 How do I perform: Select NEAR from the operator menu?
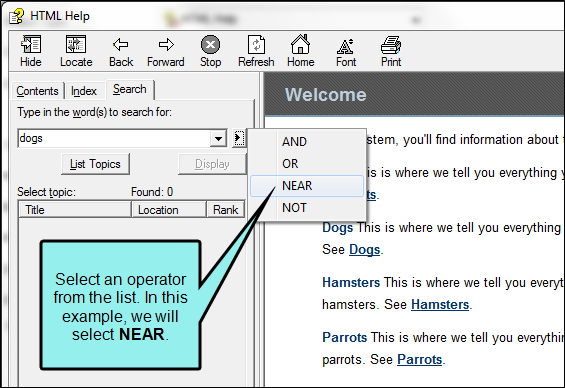[x=307, y=186]
